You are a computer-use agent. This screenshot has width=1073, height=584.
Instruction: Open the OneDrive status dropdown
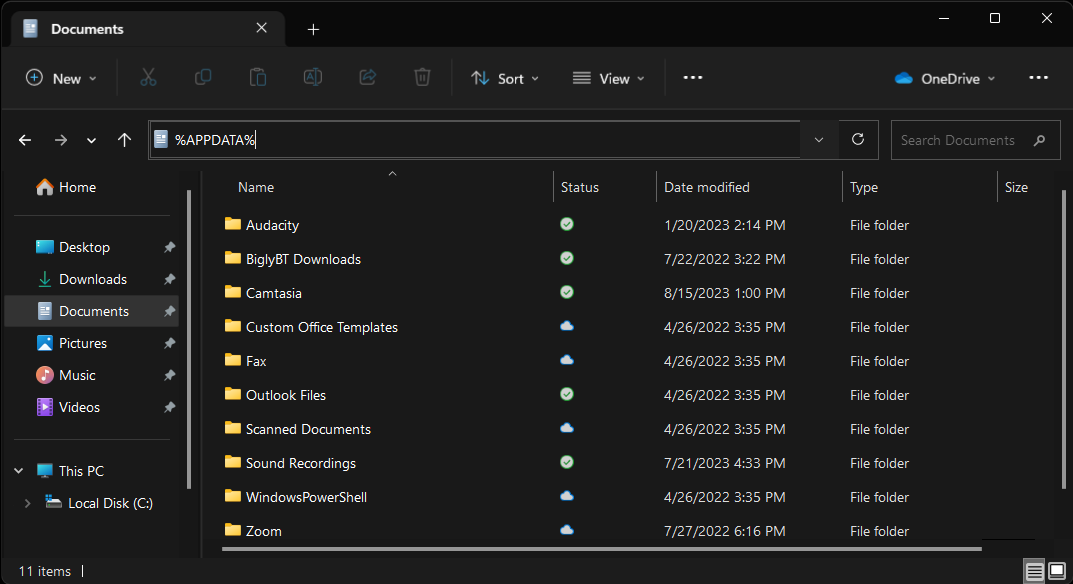(x=944, y=78)
